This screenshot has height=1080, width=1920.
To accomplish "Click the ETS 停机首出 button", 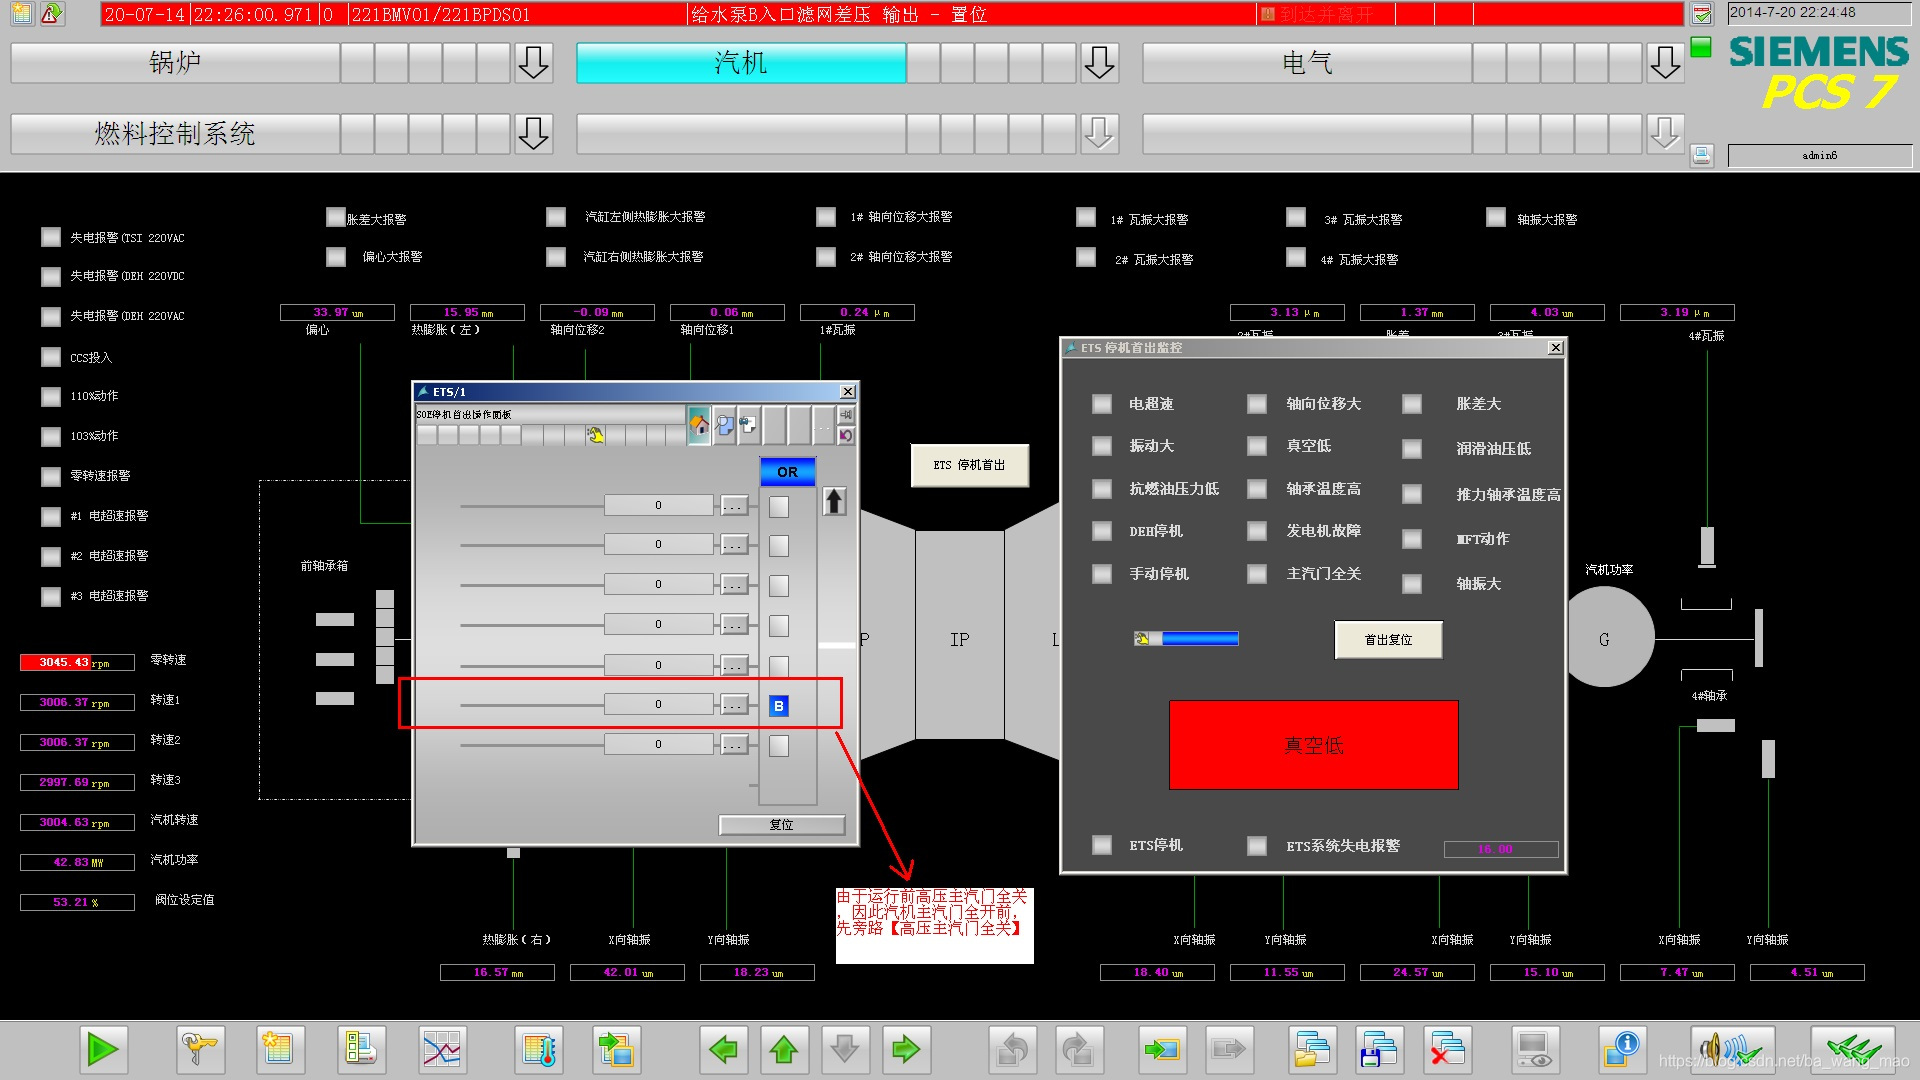I will pos(969,465).
